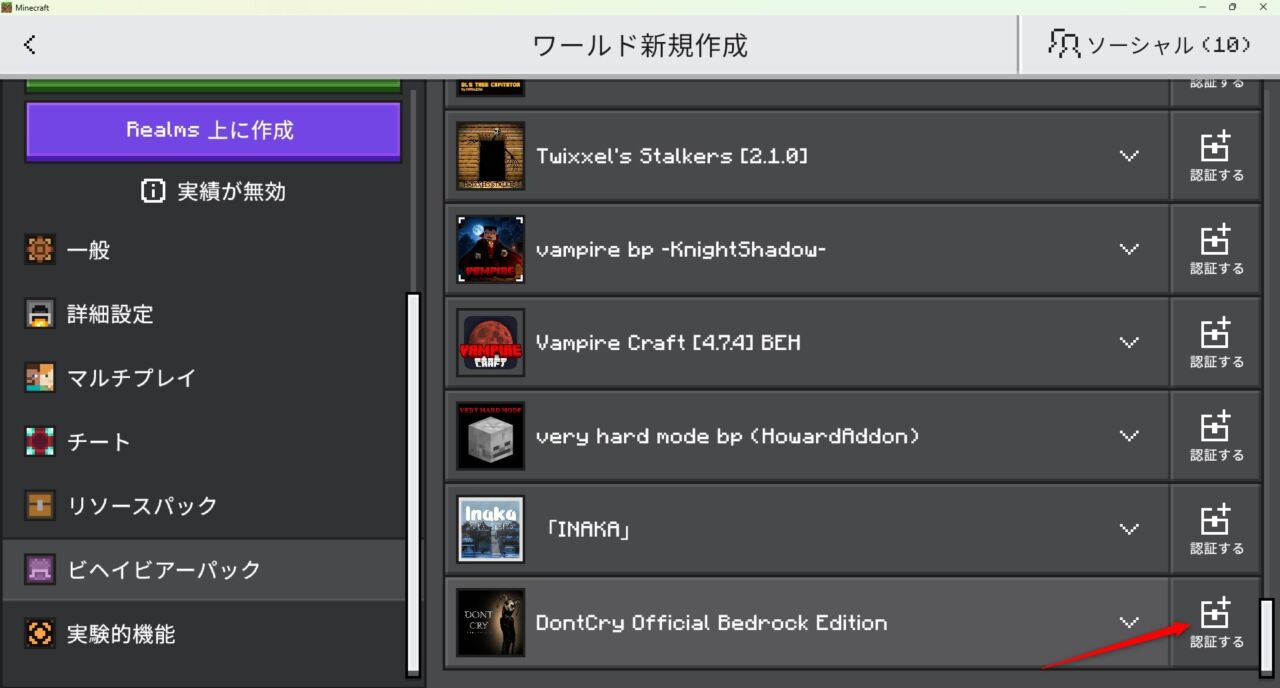Click the 実績が無効 info icon
This screenshot has width=1280, height=688.
pyautogui.click(x=153, y=191)
